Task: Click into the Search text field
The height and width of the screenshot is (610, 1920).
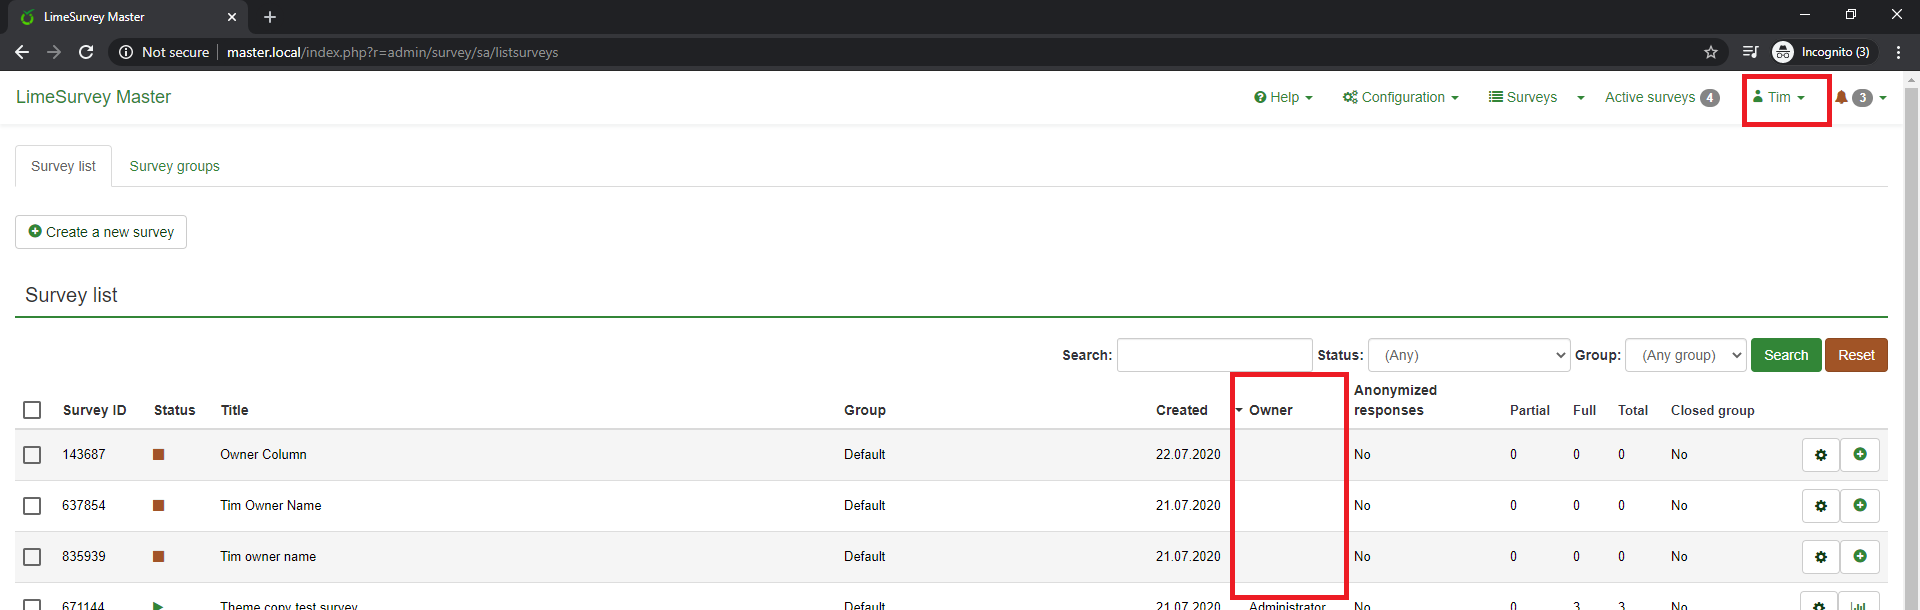Action: (x=1214, y=355)
